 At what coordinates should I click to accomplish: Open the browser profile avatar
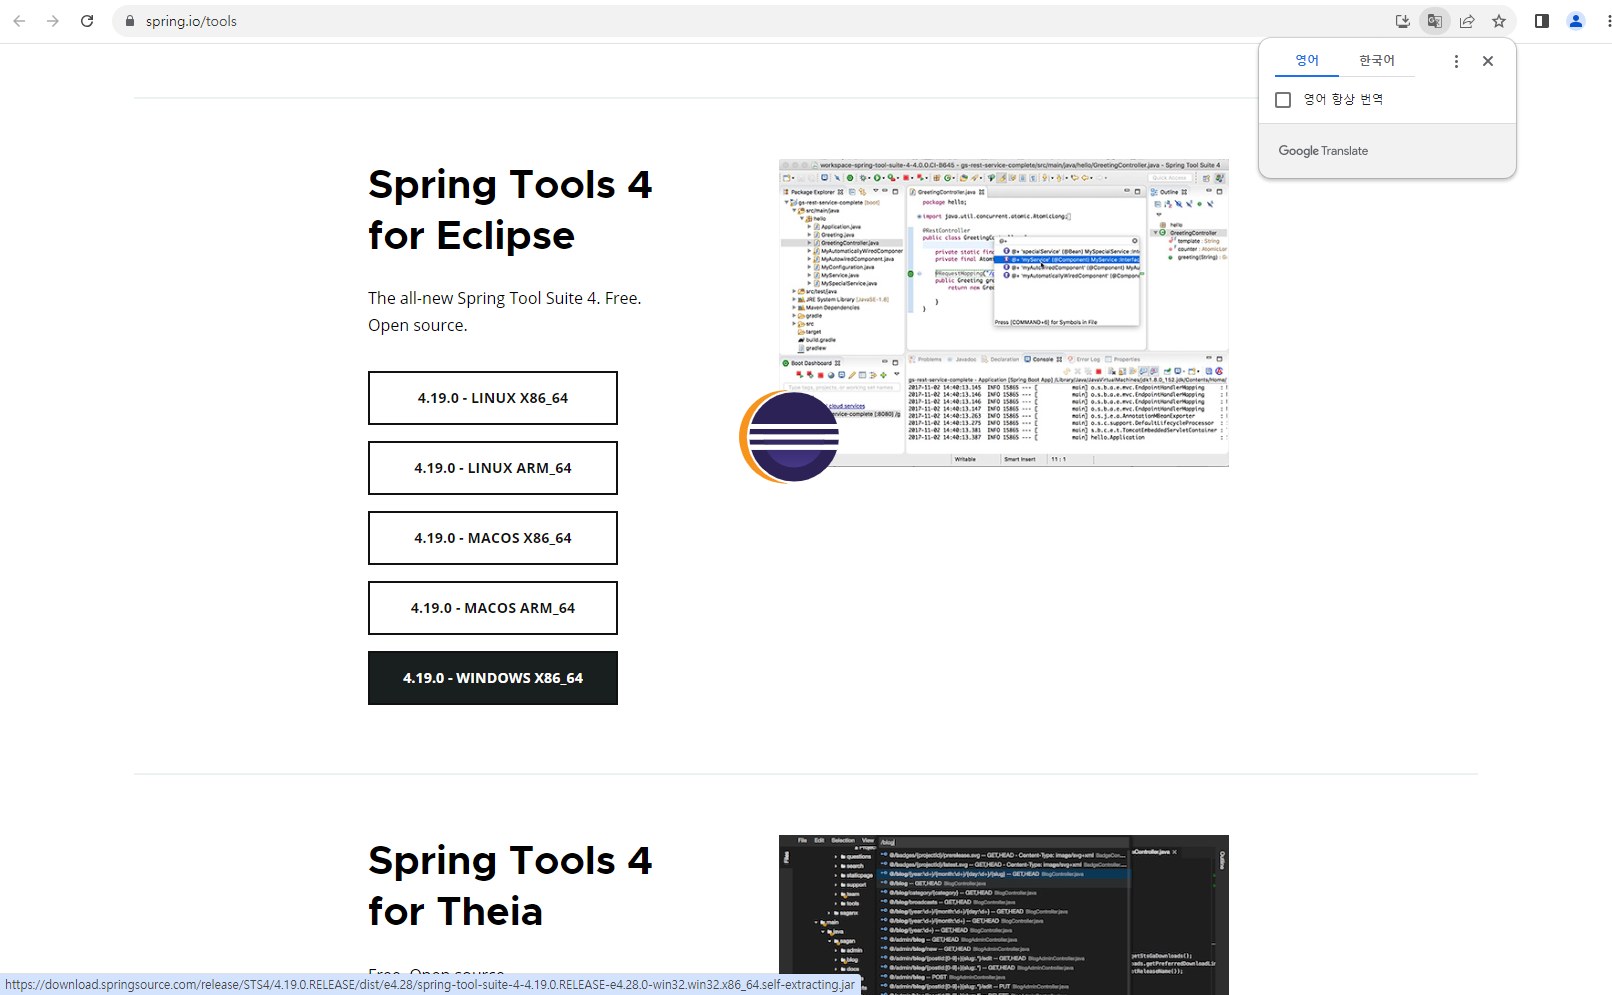pos(1575,20)
